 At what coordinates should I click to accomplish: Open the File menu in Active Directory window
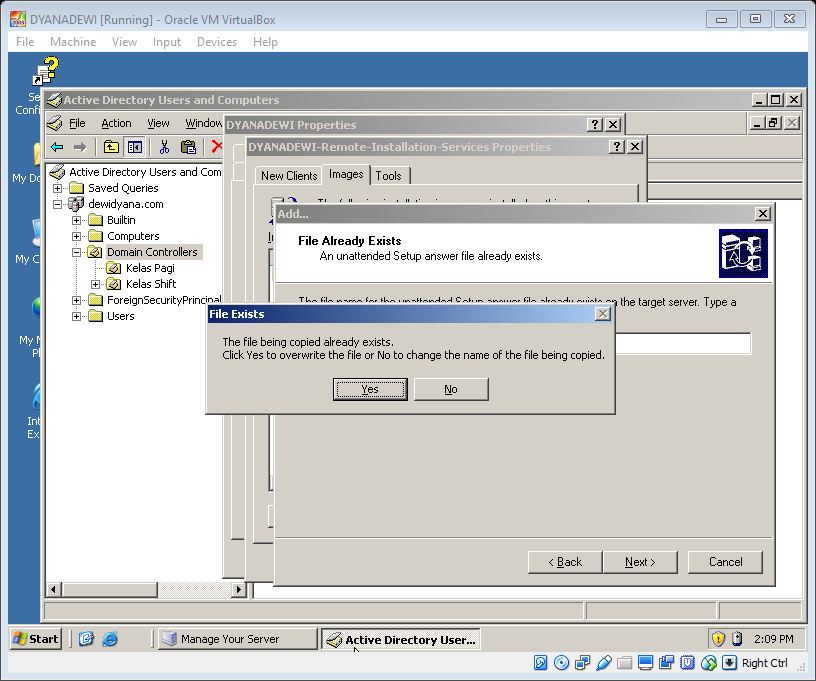tap(77, 123)
